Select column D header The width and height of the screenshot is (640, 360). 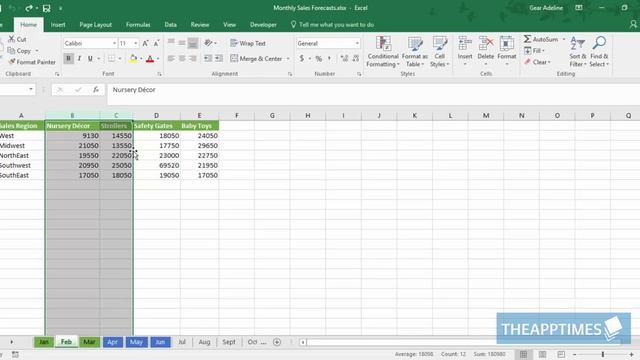tap(156, 116)
